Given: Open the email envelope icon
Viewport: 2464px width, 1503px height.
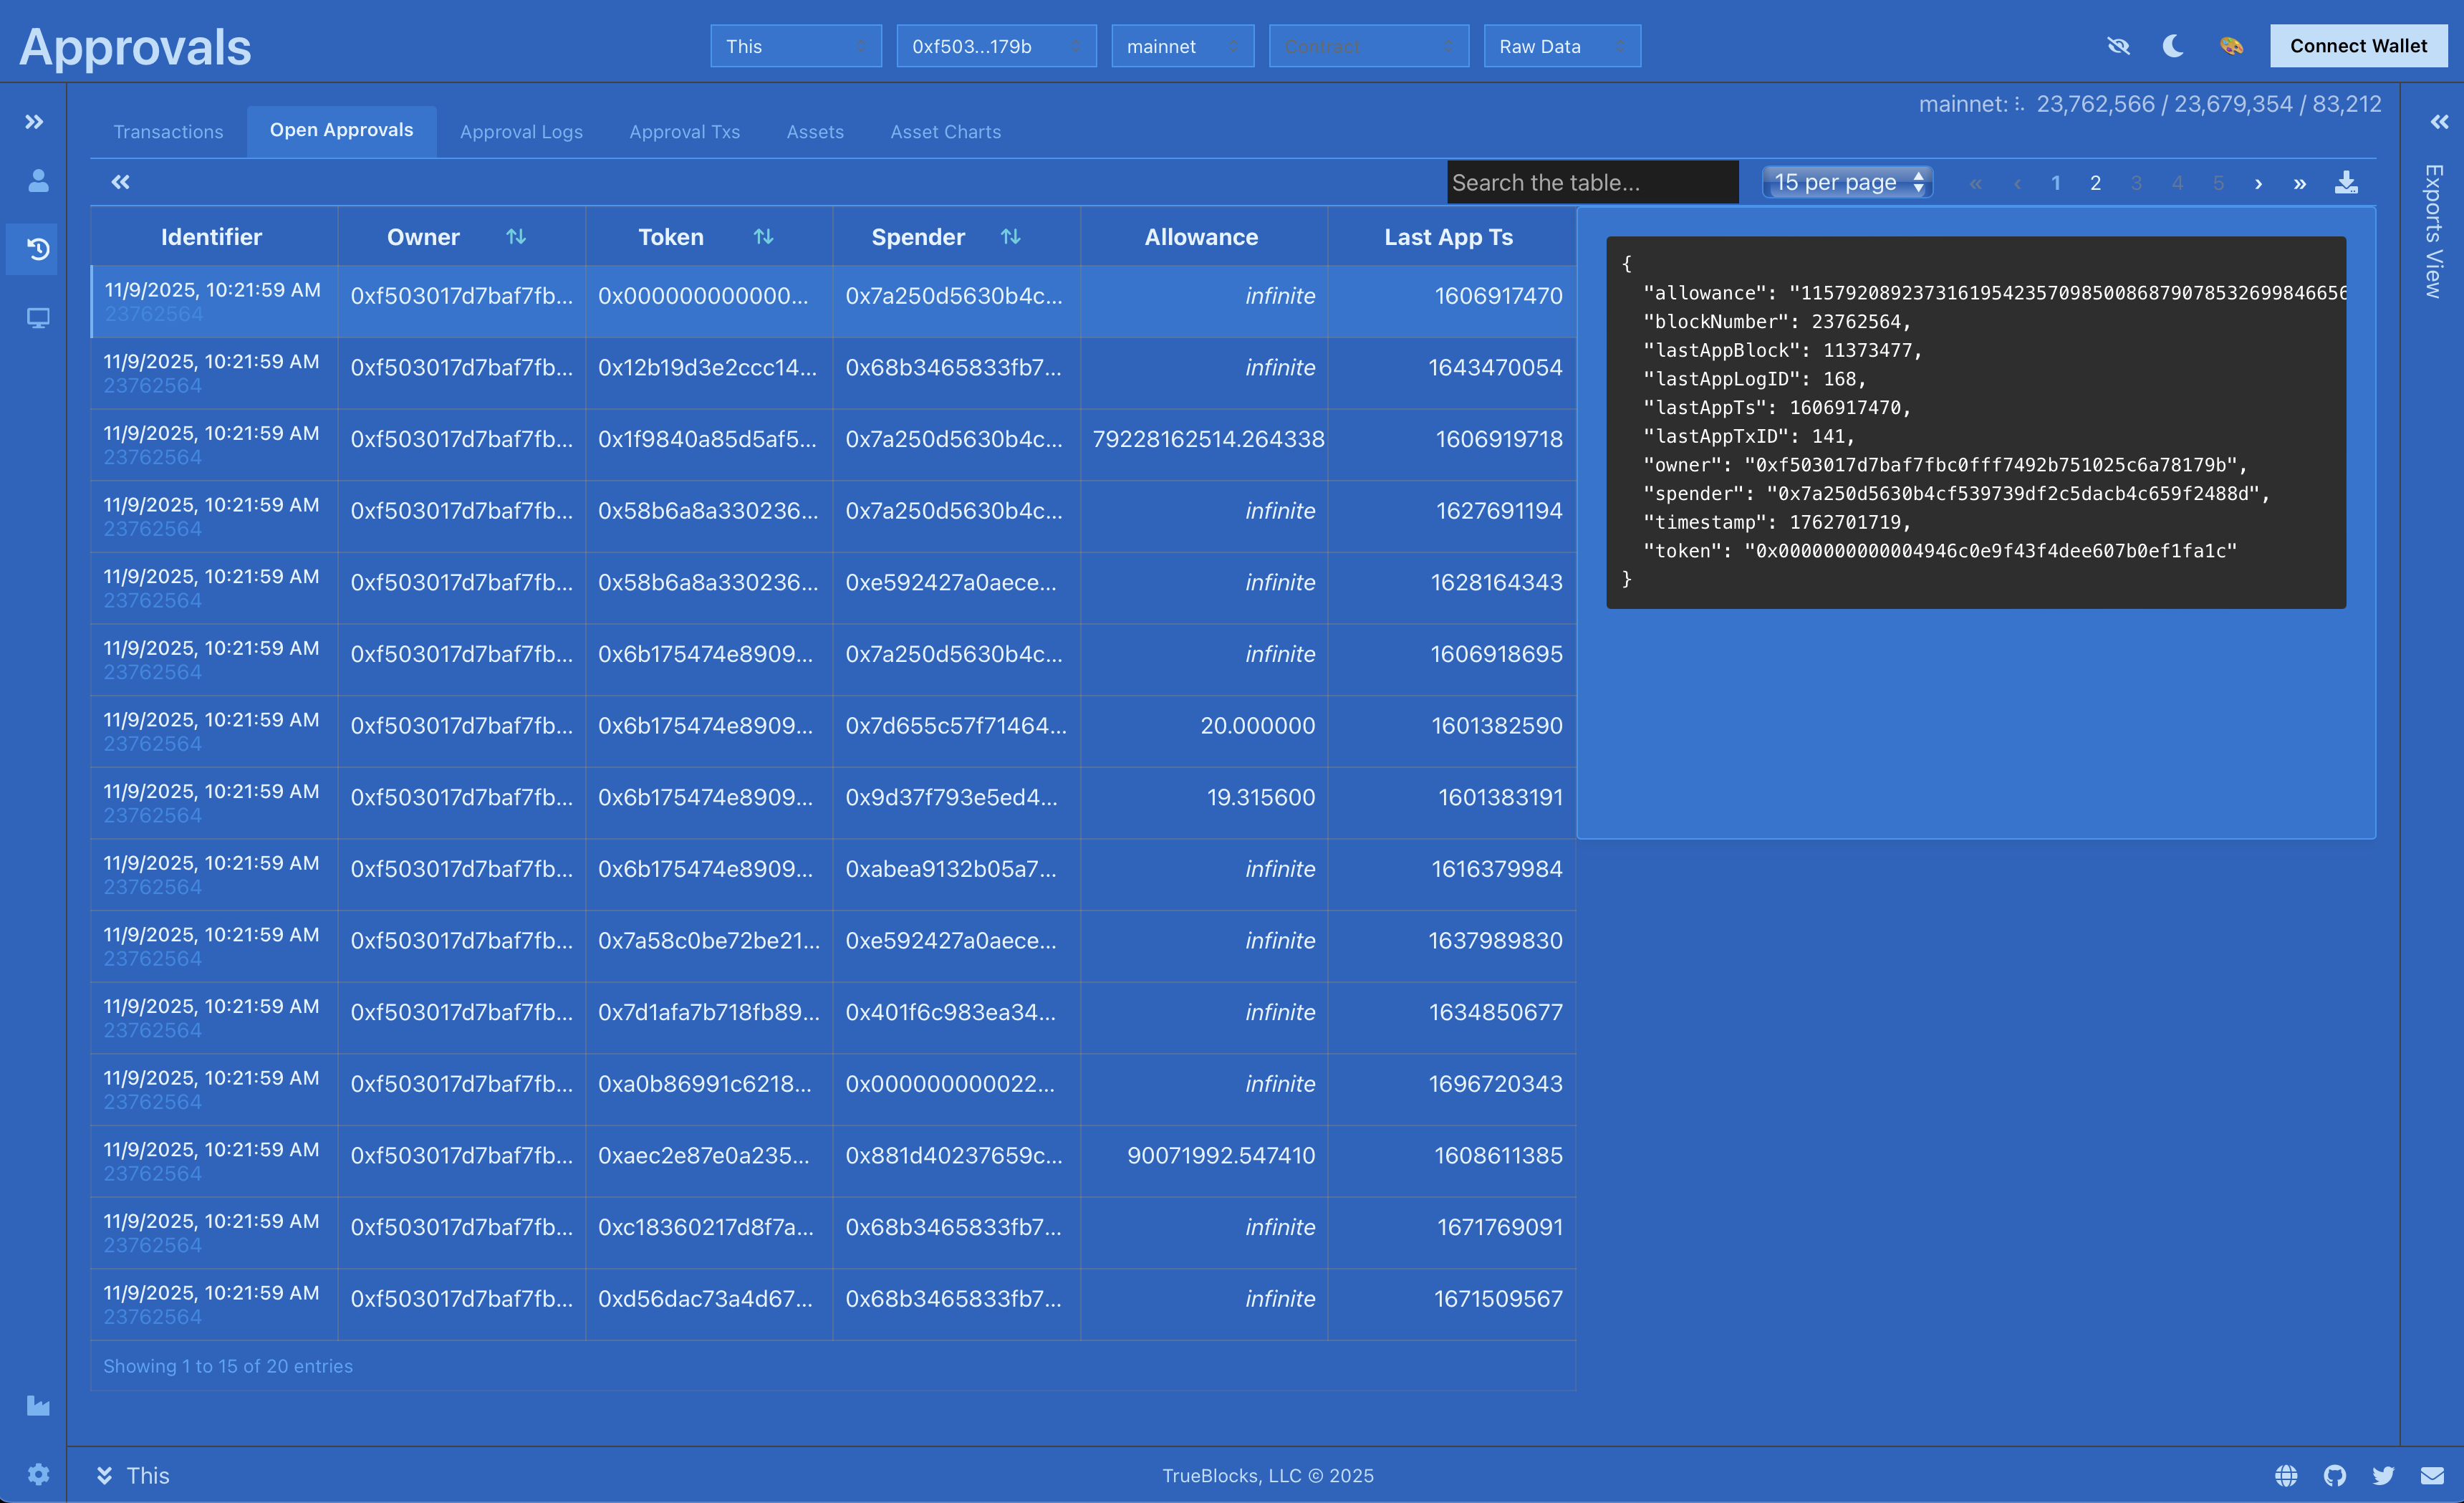Looking at the screenshot, I should pos(2432,1475).
